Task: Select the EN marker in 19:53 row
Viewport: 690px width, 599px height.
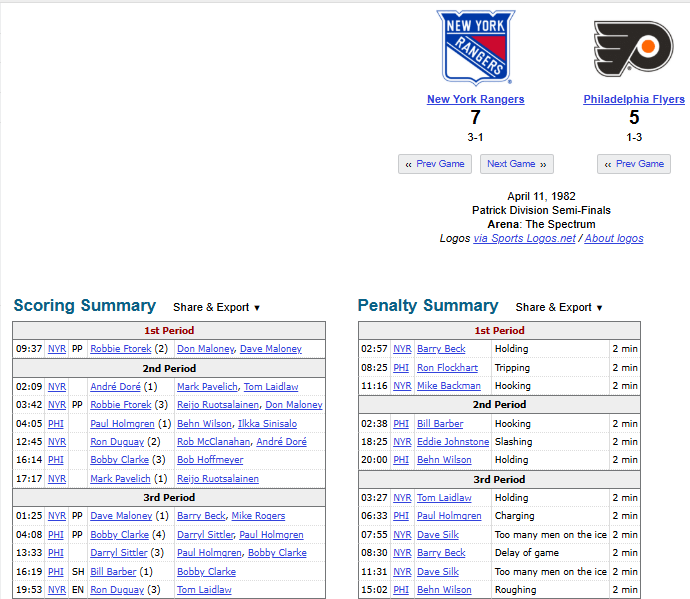Action: click(x=77, y=590)
